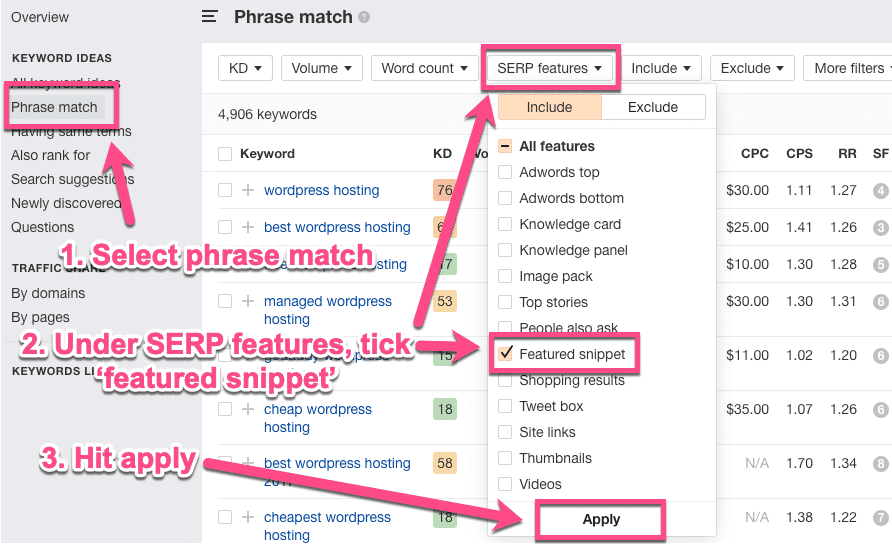
Task: Click plus icon beside wordpress hosting keyword
Action: pyautogui.click(x=248, y=190)
